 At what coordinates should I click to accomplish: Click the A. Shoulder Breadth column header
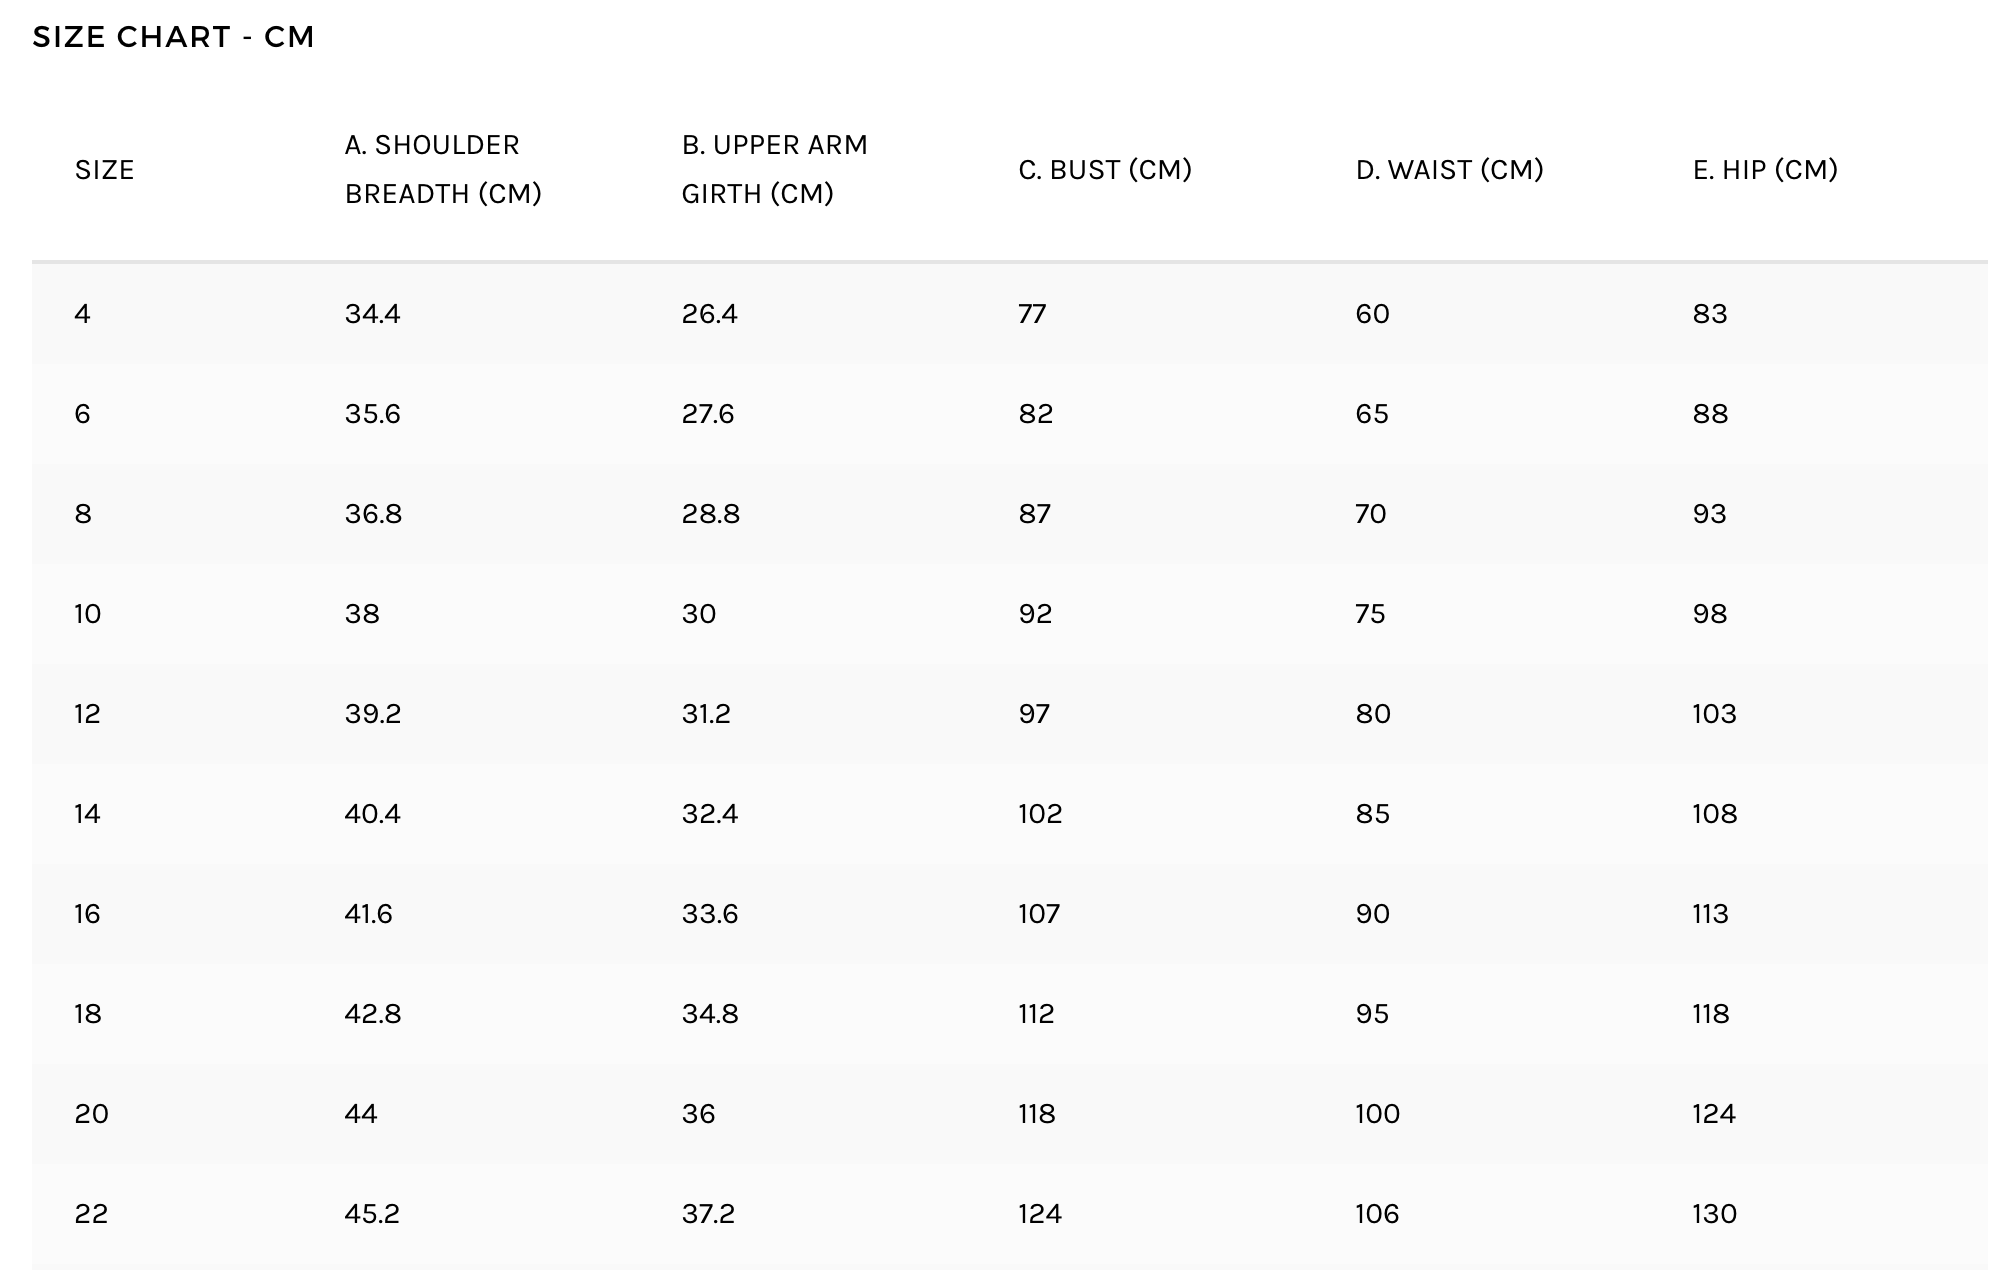(443, 169)
